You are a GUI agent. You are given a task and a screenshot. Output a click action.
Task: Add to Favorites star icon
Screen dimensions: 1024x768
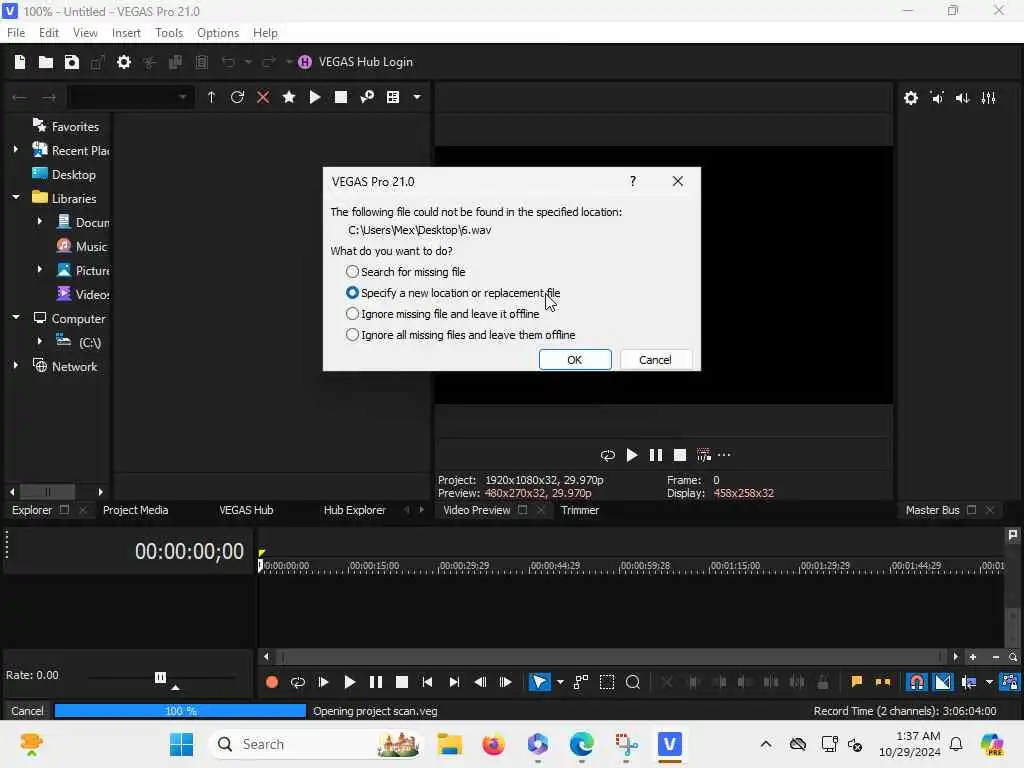pyautogui.click(x=289, y=97)
